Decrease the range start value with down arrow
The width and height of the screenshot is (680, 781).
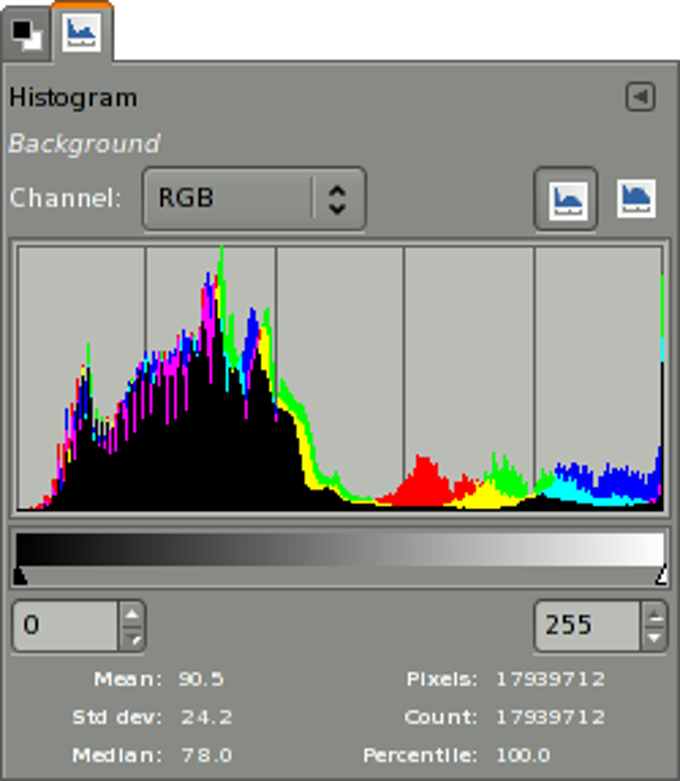(x=132, y=638)
